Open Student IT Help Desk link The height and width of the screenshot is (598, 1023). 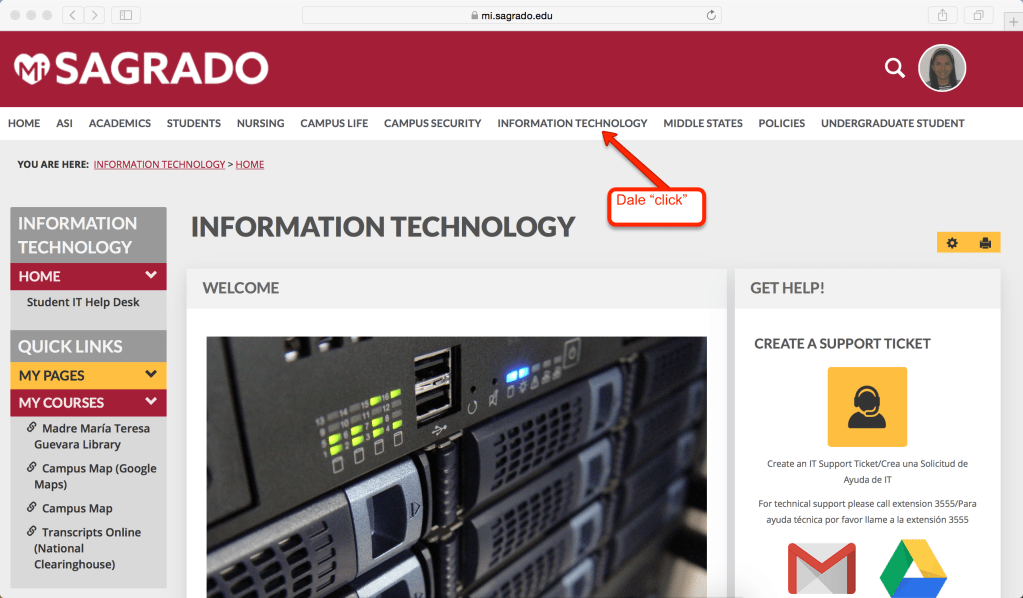[x=83, y=302]
